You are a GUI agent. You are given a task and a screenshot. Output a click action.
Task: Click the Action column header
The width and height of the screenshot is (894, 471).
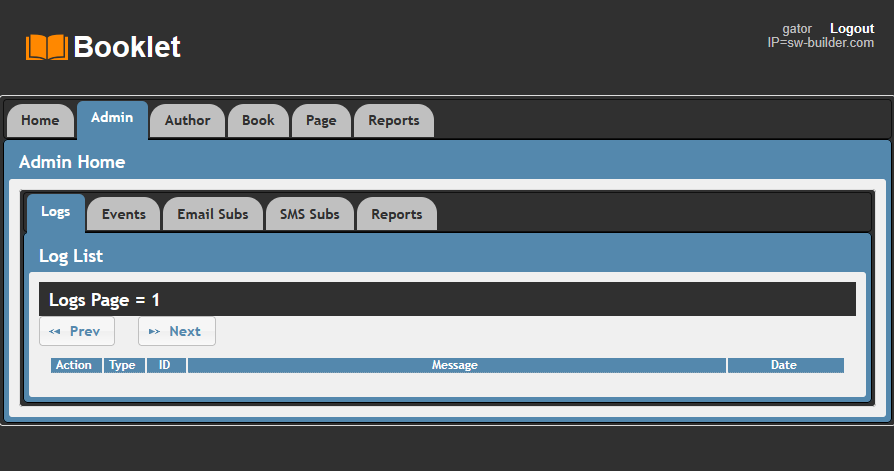pos(76,365)
